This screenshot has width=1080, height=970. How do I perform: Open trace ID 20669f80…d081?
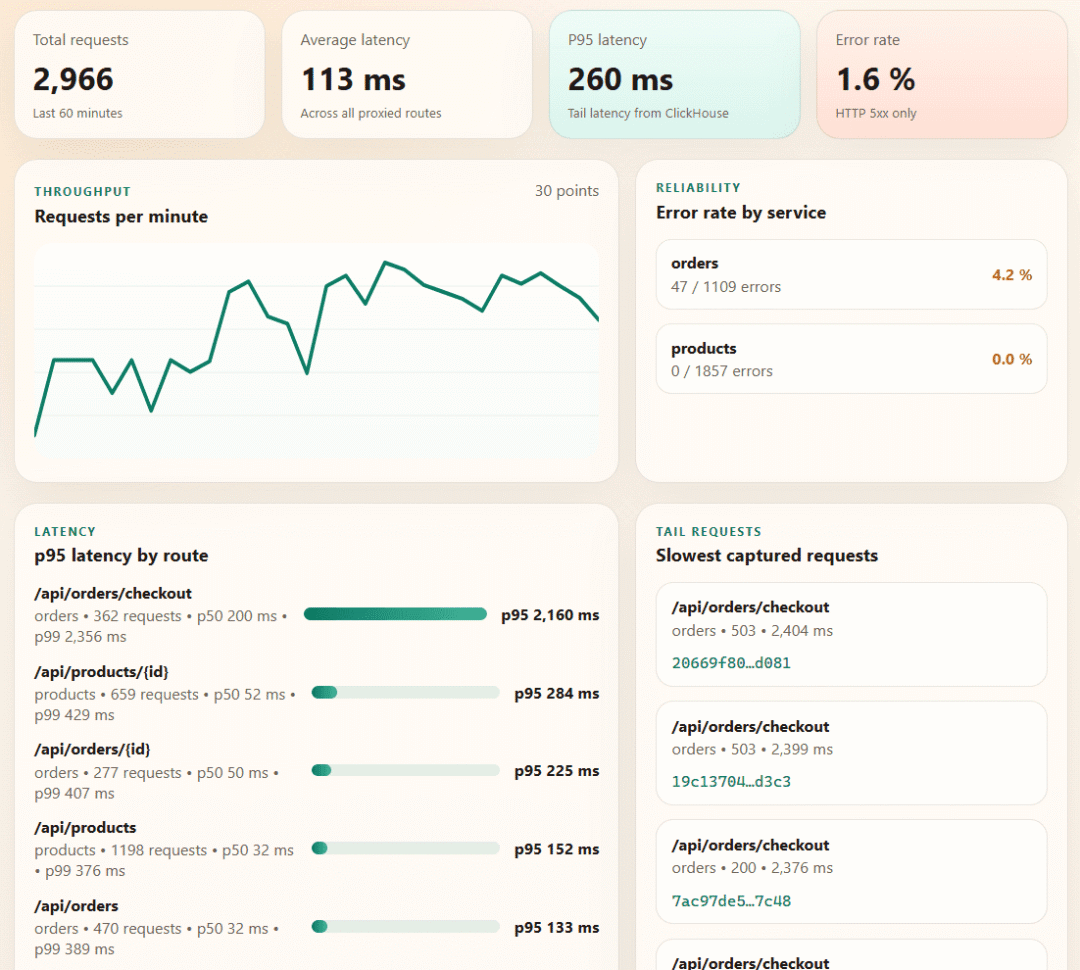[731, 663]
